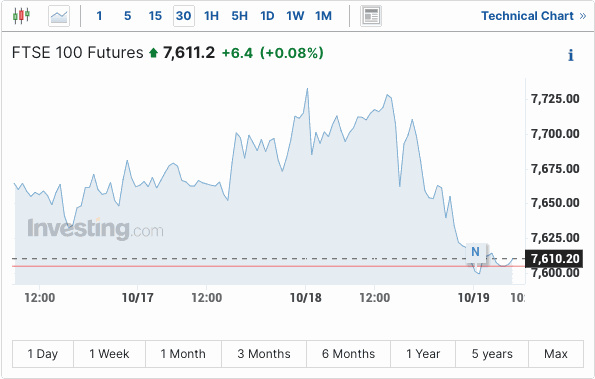Viewport: 595px width, 379px height.
Task: Show the 1 Day range
Action: [x=43, y=354]
